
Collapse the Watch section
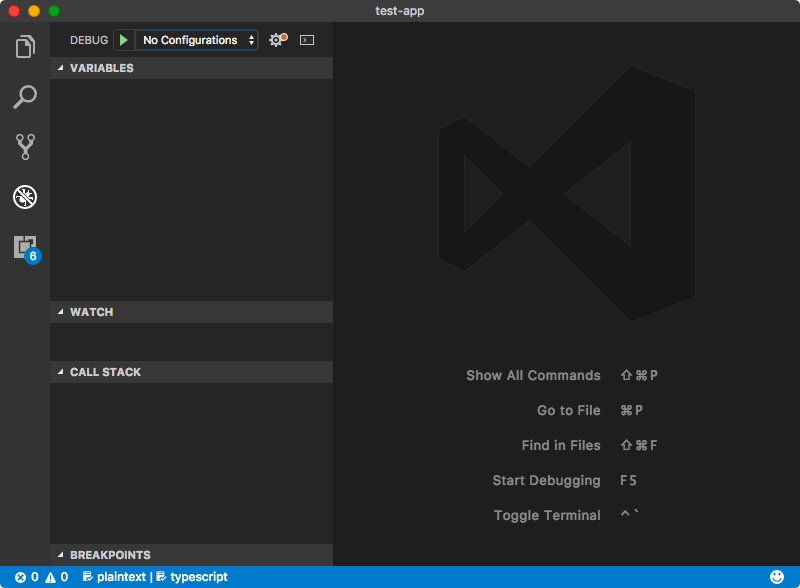(191, 312)
